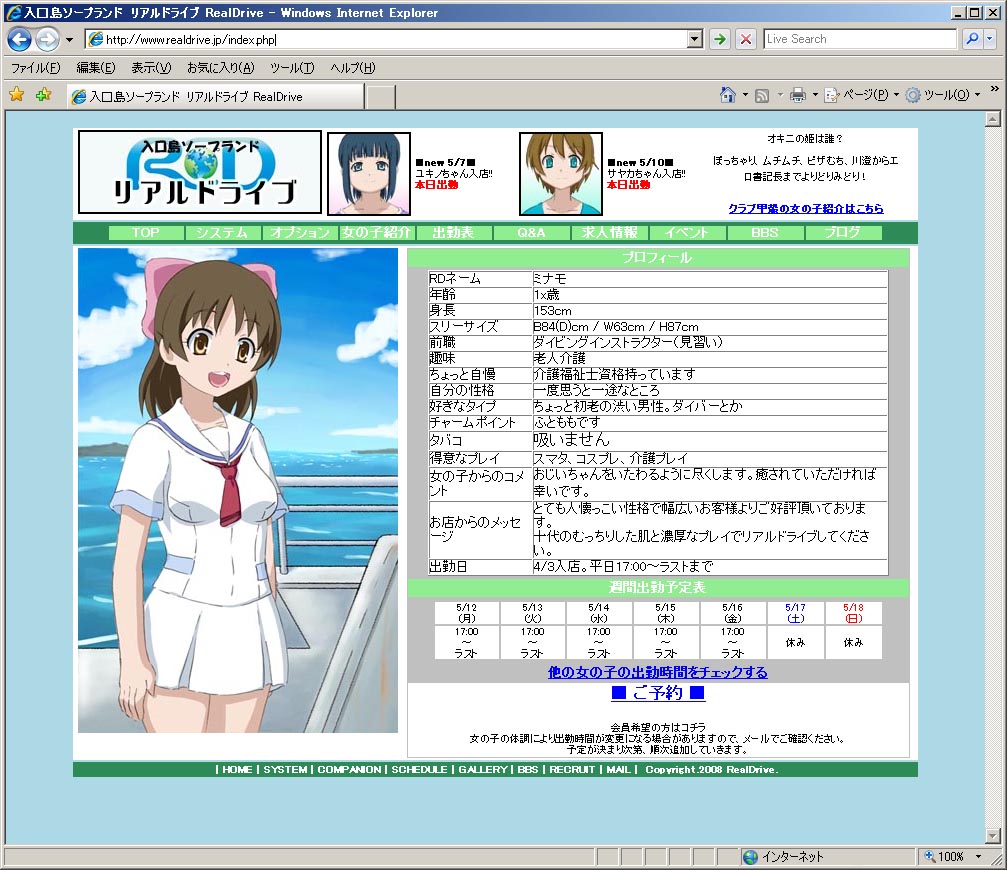The image size is (1007, 870).
Task: Click the blue-haired girl thumbnail
Action: 369,174
